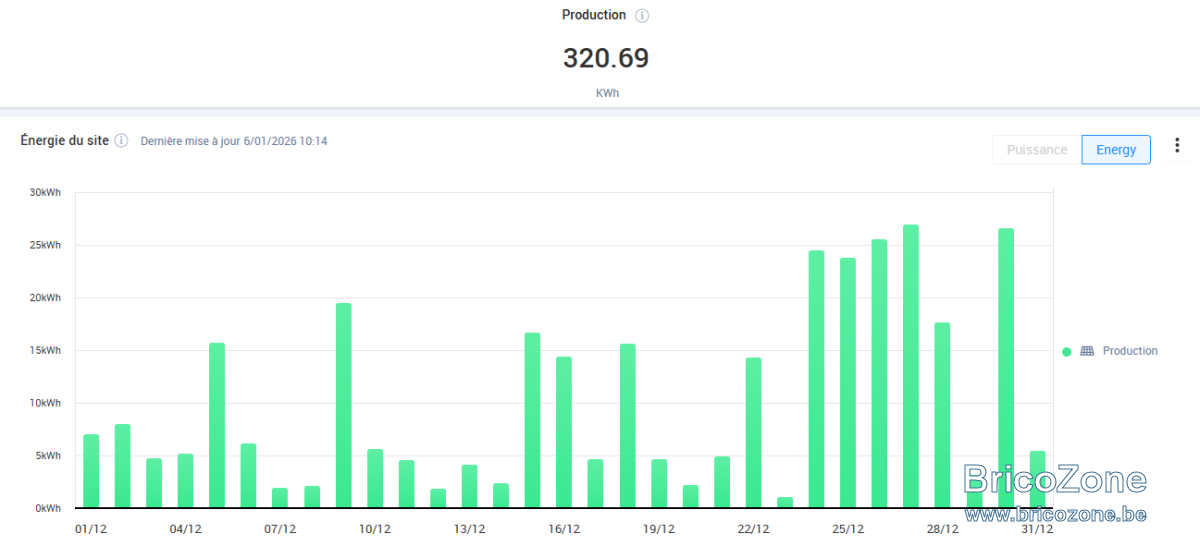Click the Énergie du site info icon
Viewport: 1200px width, 558px height.
(121, 141)
